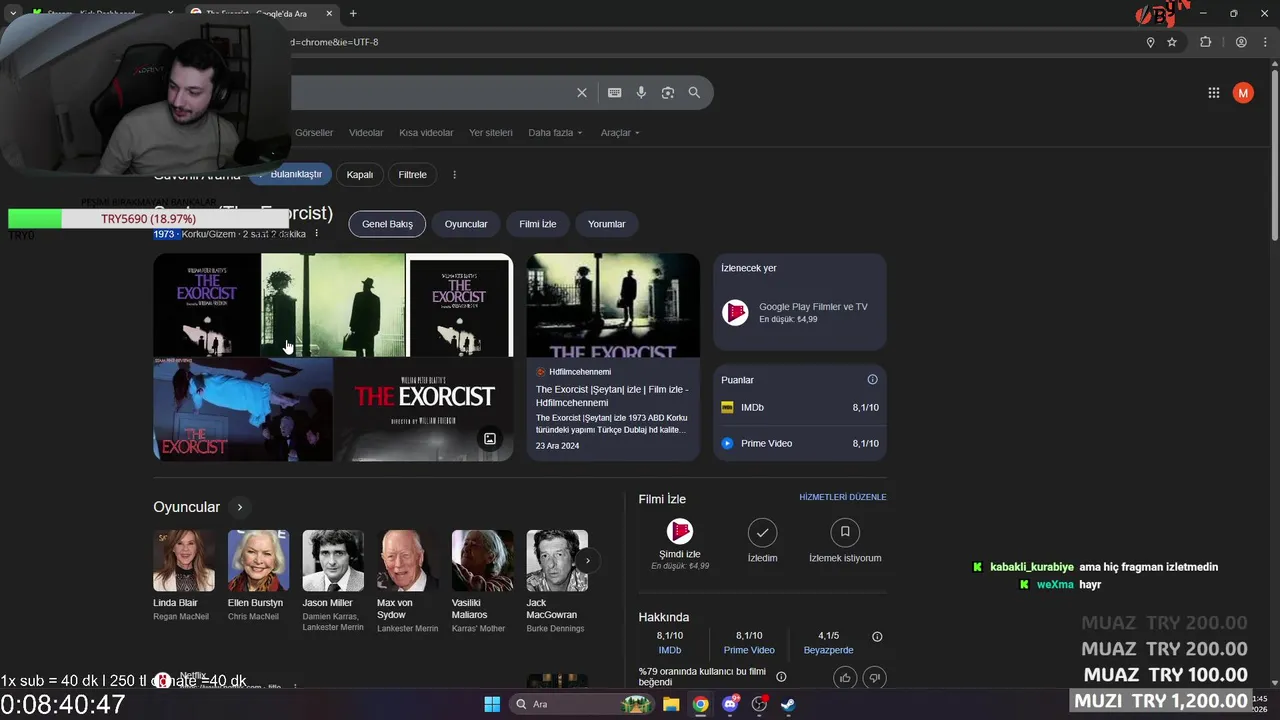Set SafeSearch to Filtrele
1280x720 pixels.
(413, 175)
